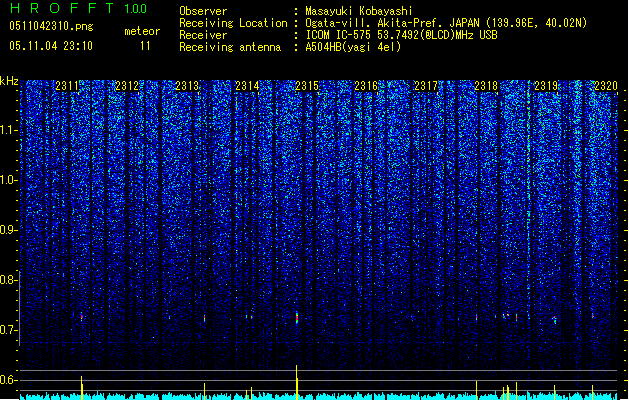Viewport: 629px width, 400px height.
Task: Click the 1.1 kHz axis tick label
Action: 8,130
